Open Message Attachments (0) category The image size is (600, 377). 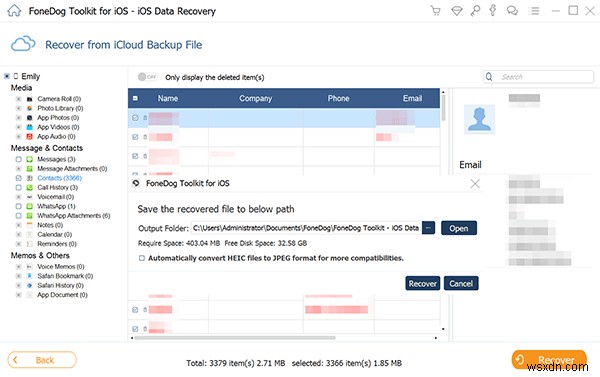point(72,168)
